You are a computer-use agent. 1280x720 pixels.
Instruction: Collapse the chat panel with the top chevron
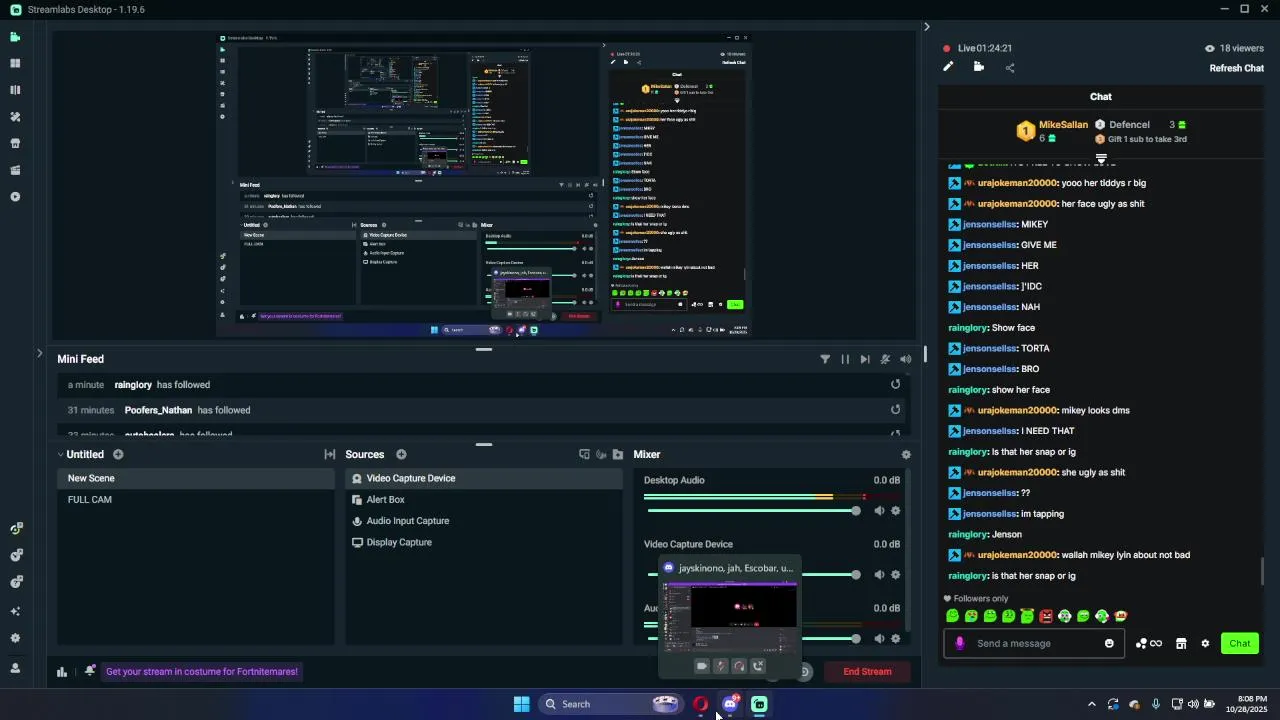pos(926,27)
